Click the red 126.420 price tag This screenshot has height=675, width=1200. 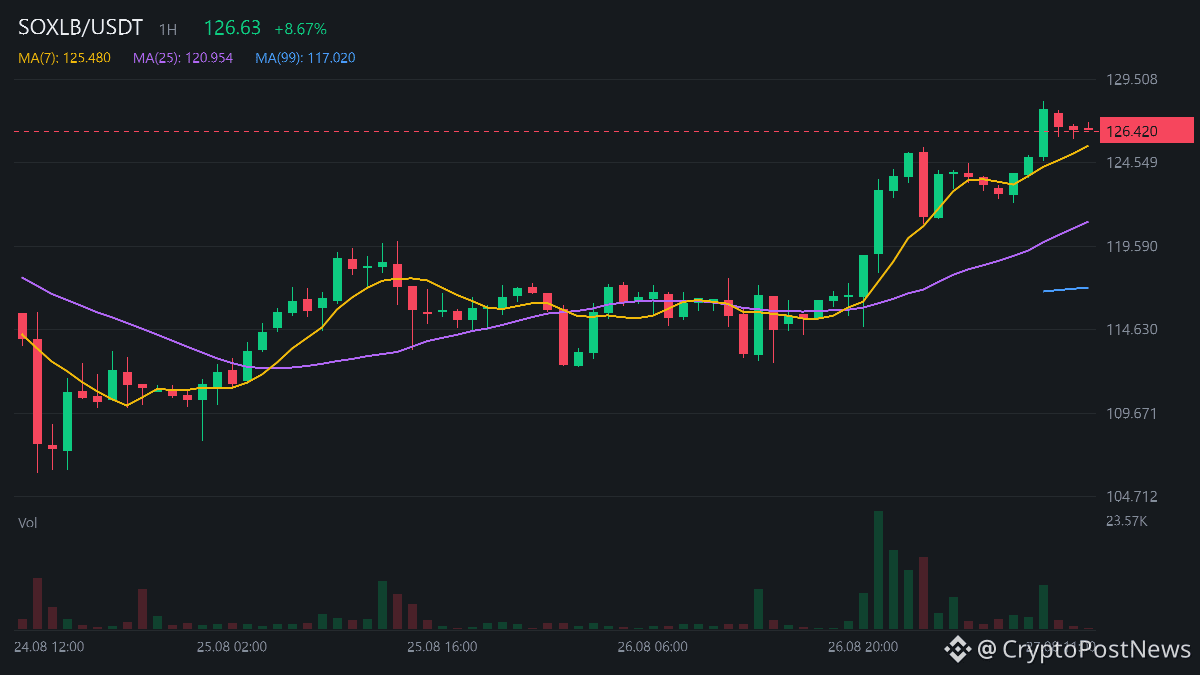coord(1147,131)
